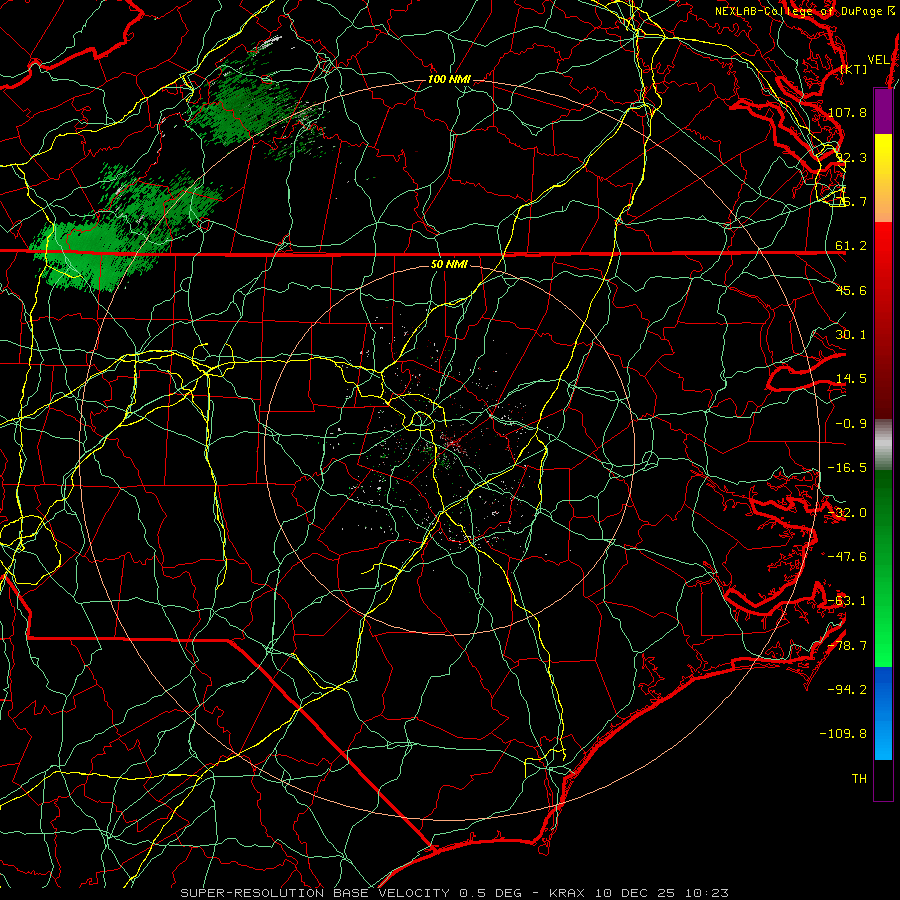Click the 107.8 velocity scale value
This screenshot has width=900, height=900.
(847, 112)
